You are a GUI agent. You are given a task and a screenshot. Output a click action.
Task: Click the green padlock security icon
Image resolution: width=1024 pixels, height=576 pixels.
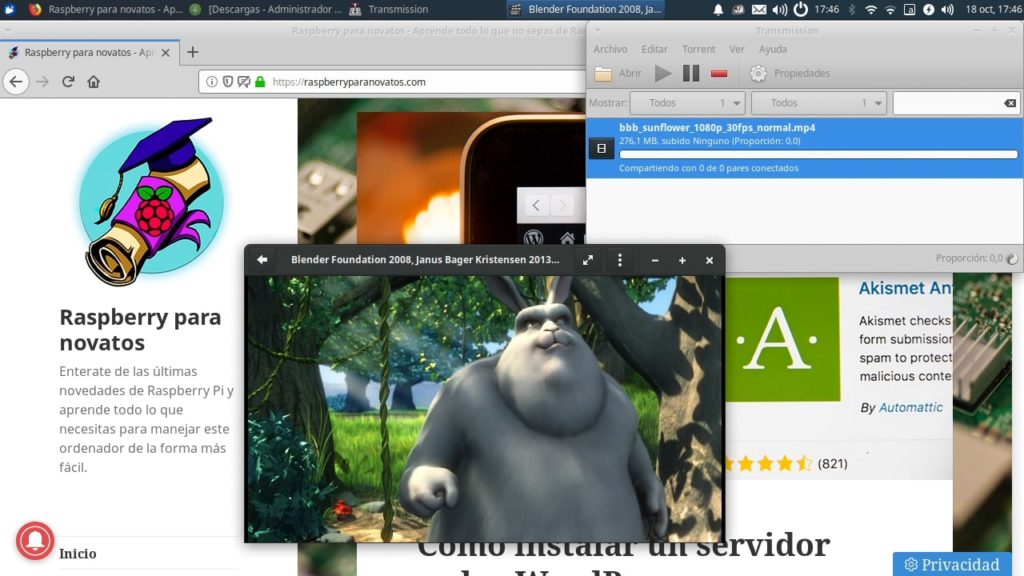tap(260, 82)
